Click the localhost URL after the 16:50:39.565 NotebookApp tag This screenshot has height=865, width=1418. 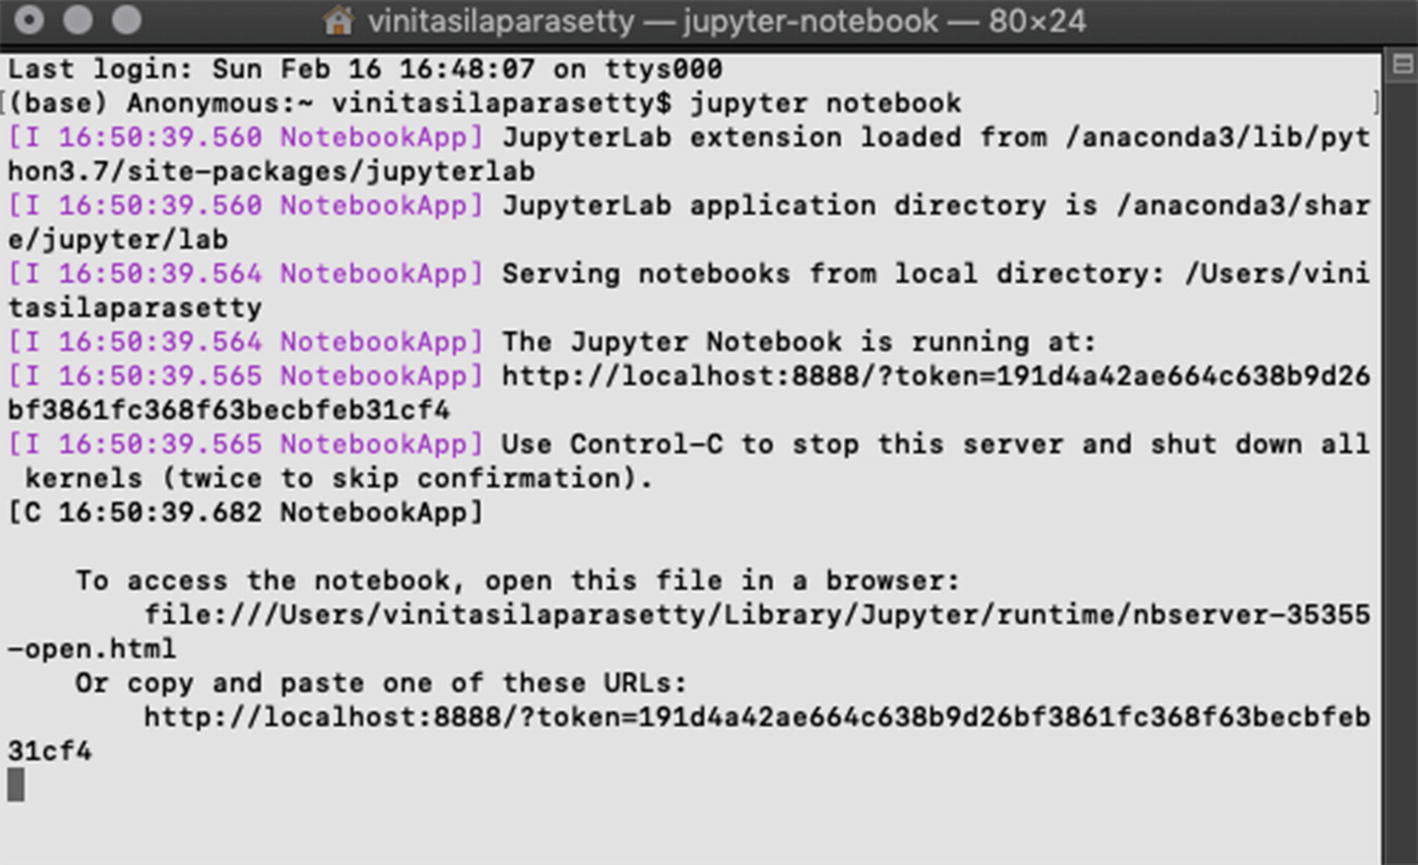[x=936, y=376]
